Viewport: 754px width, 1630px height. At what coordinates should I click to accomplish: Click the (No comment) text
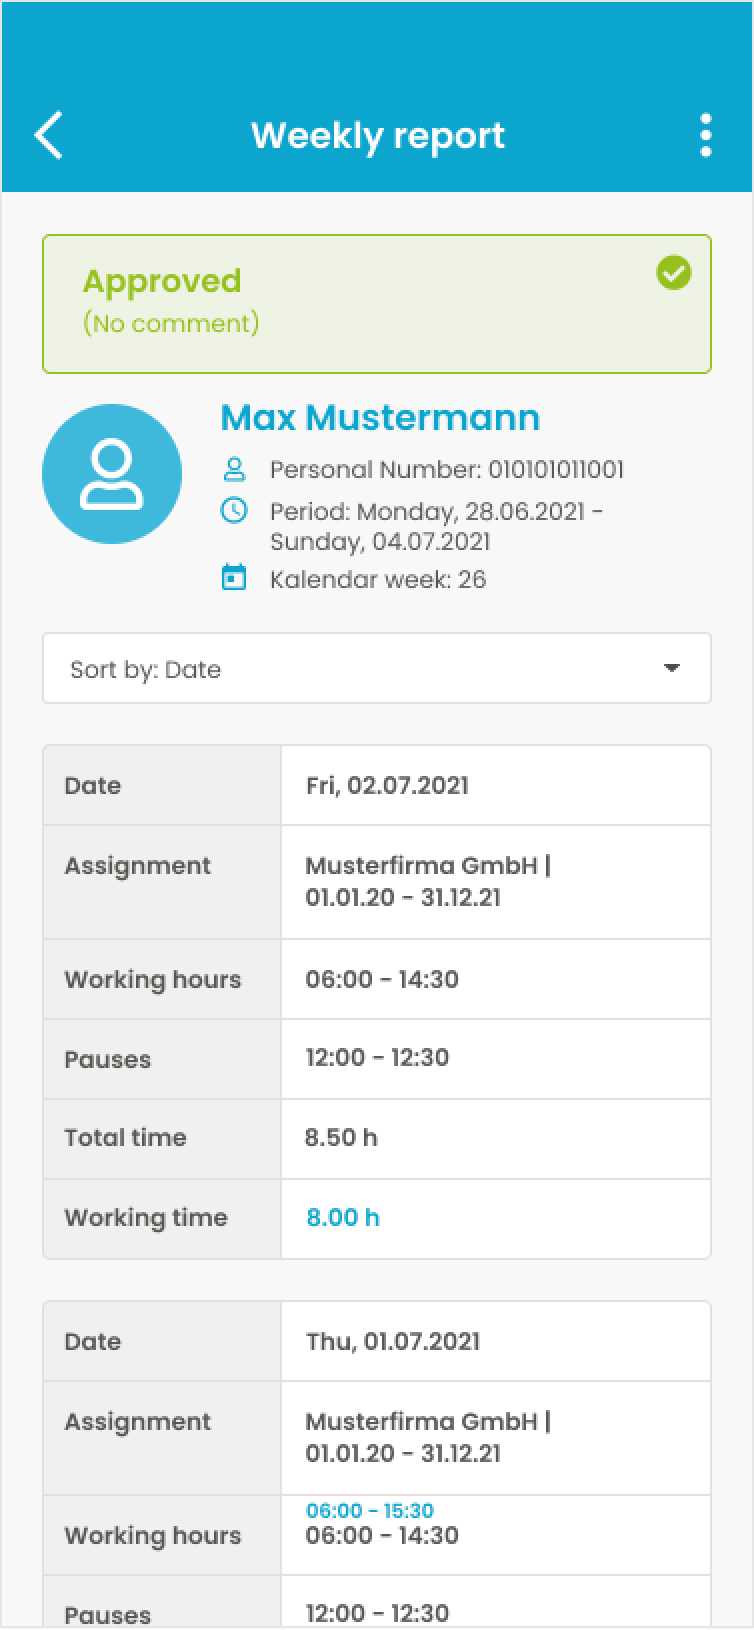coord(171,323)
